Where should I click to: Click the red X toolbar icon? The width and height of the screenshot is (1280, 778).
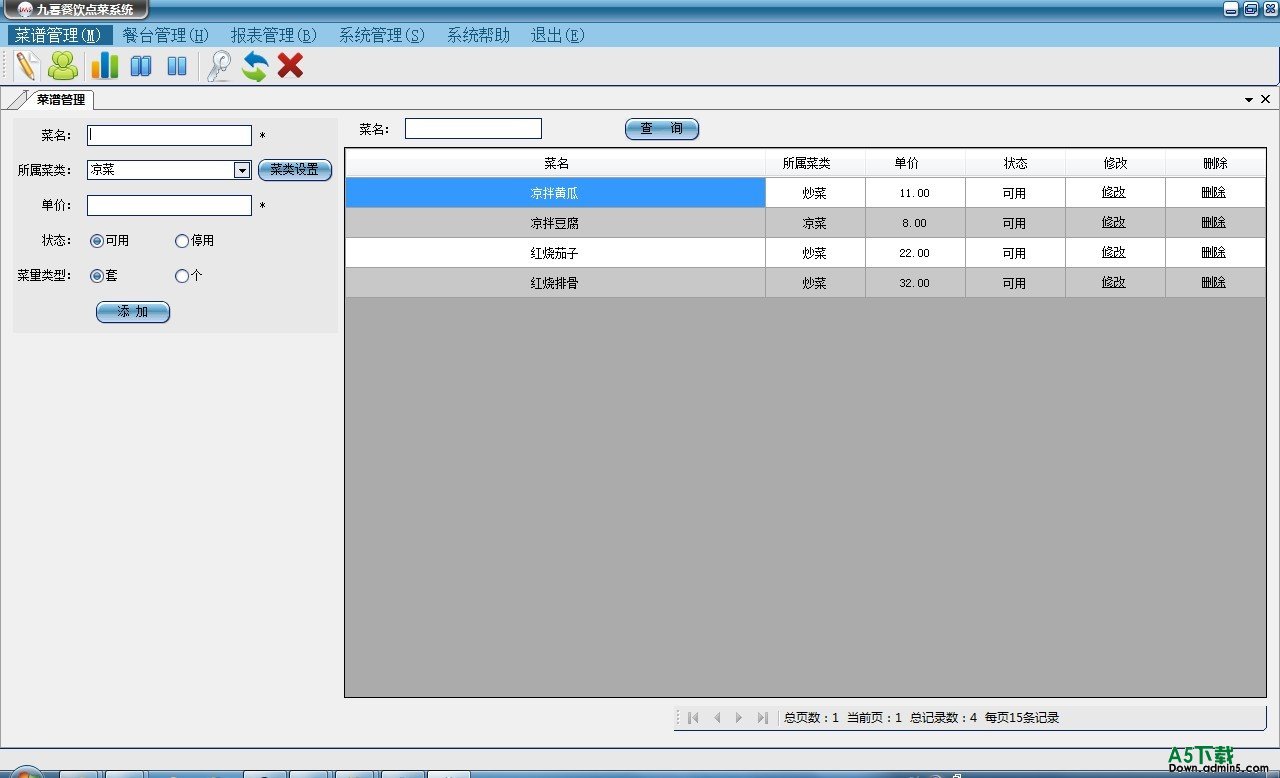(290, 66)
